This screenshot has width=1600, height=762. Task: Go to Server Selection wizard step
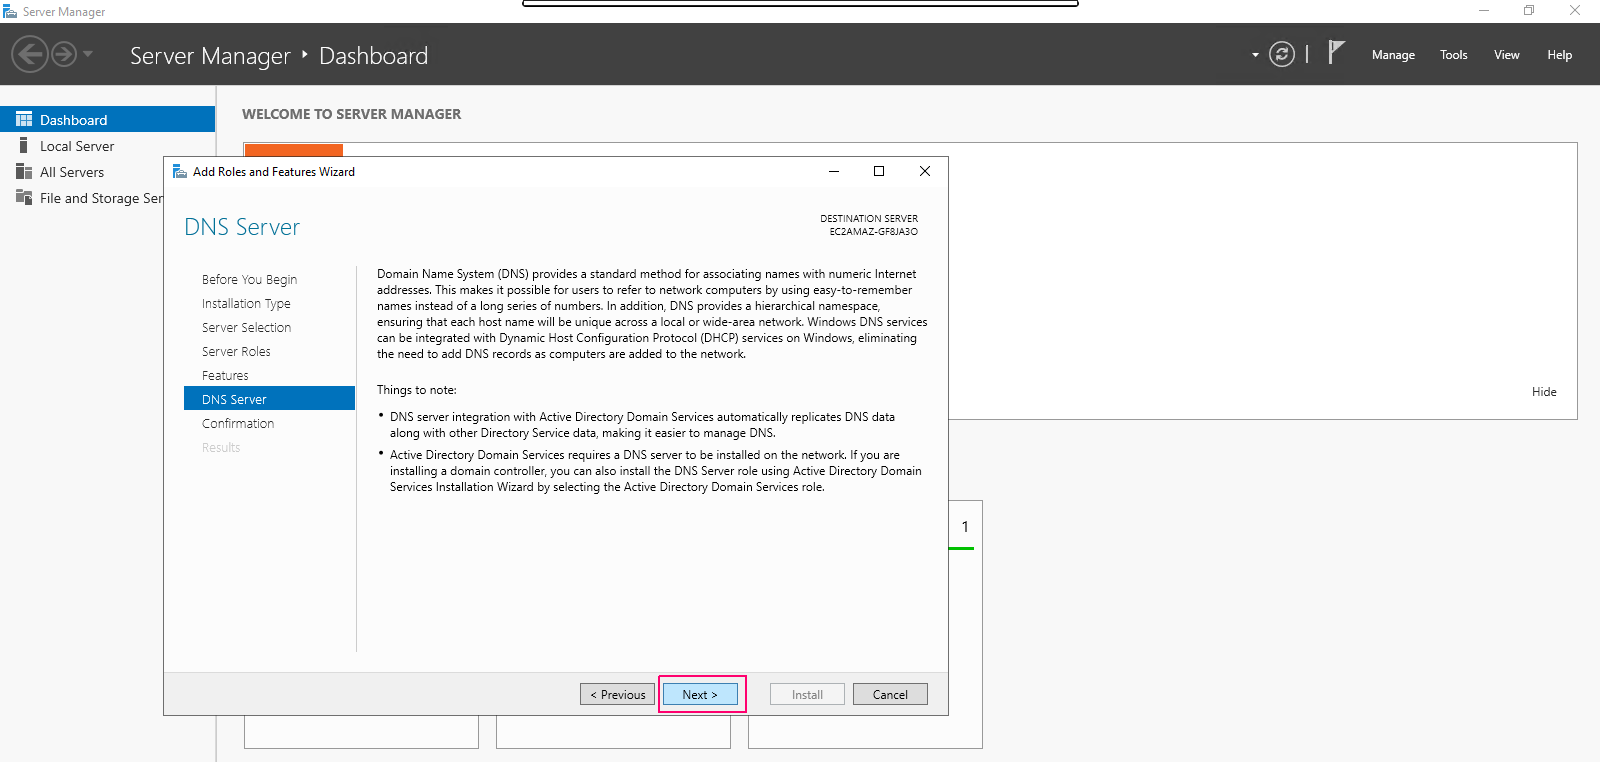click(246, 327)
